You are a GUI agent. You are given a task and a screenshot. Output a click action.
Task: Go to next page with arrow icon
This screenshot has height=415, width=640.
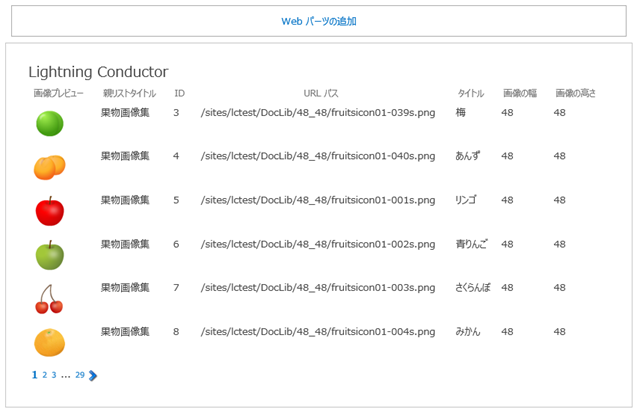click(x=93, y=376)
